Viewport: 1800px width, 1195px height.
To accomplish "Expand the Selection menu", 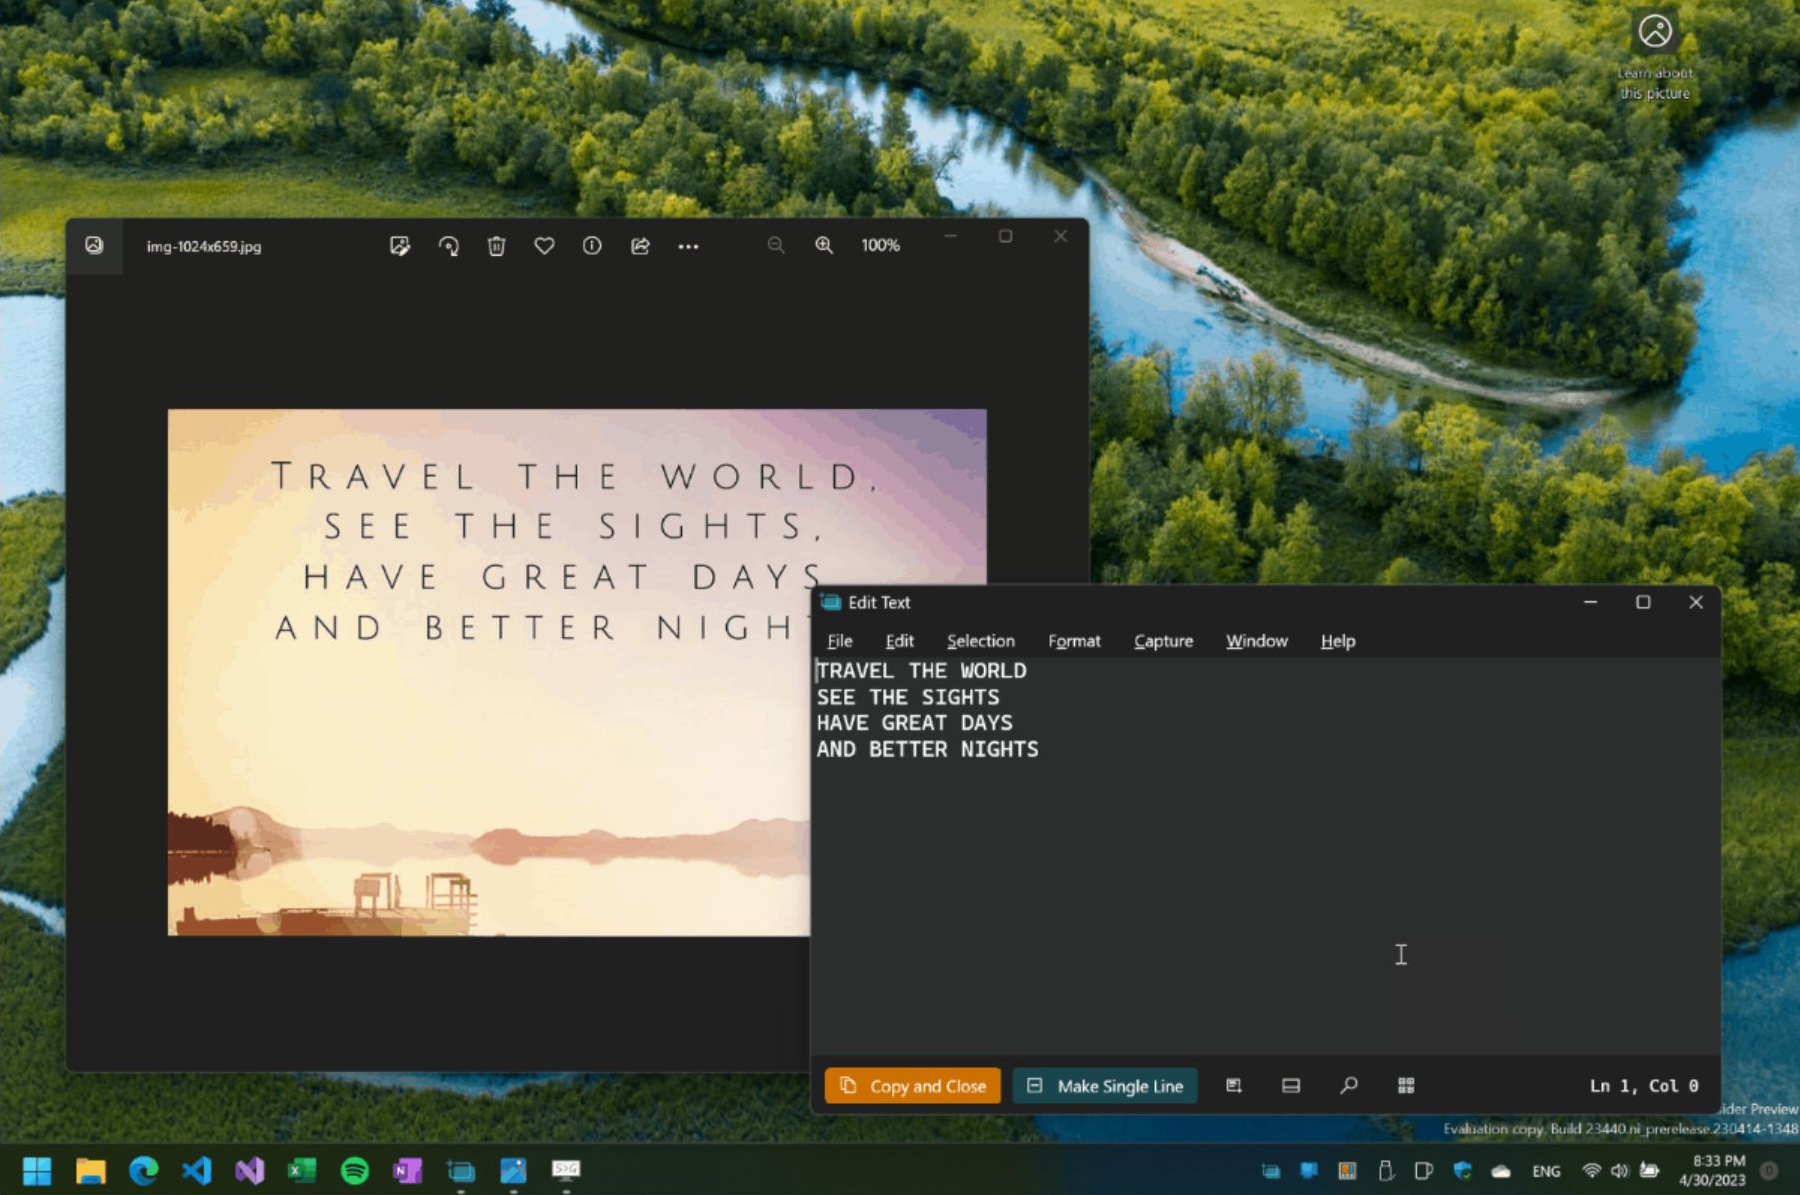I will 980,641.
